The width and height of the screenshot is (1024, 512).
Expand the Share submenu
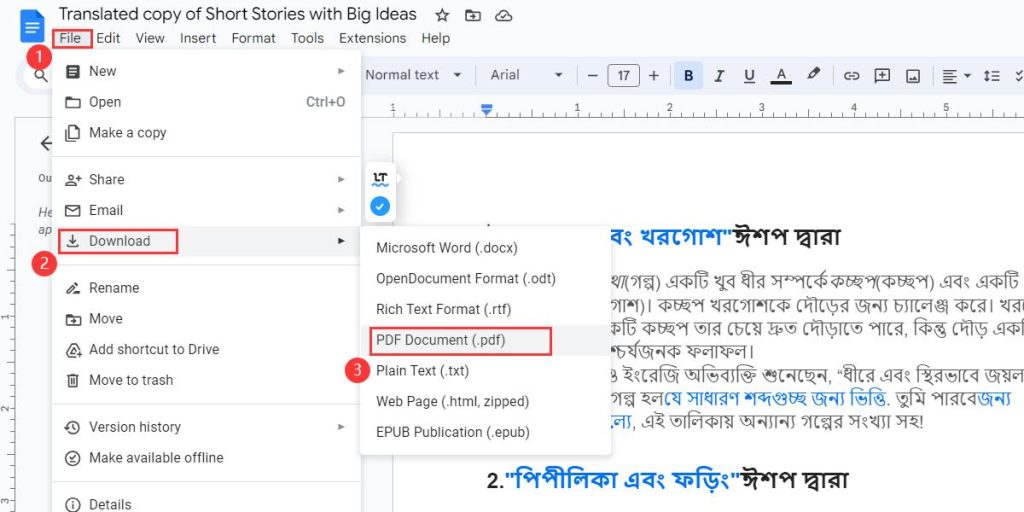[206, 179]
